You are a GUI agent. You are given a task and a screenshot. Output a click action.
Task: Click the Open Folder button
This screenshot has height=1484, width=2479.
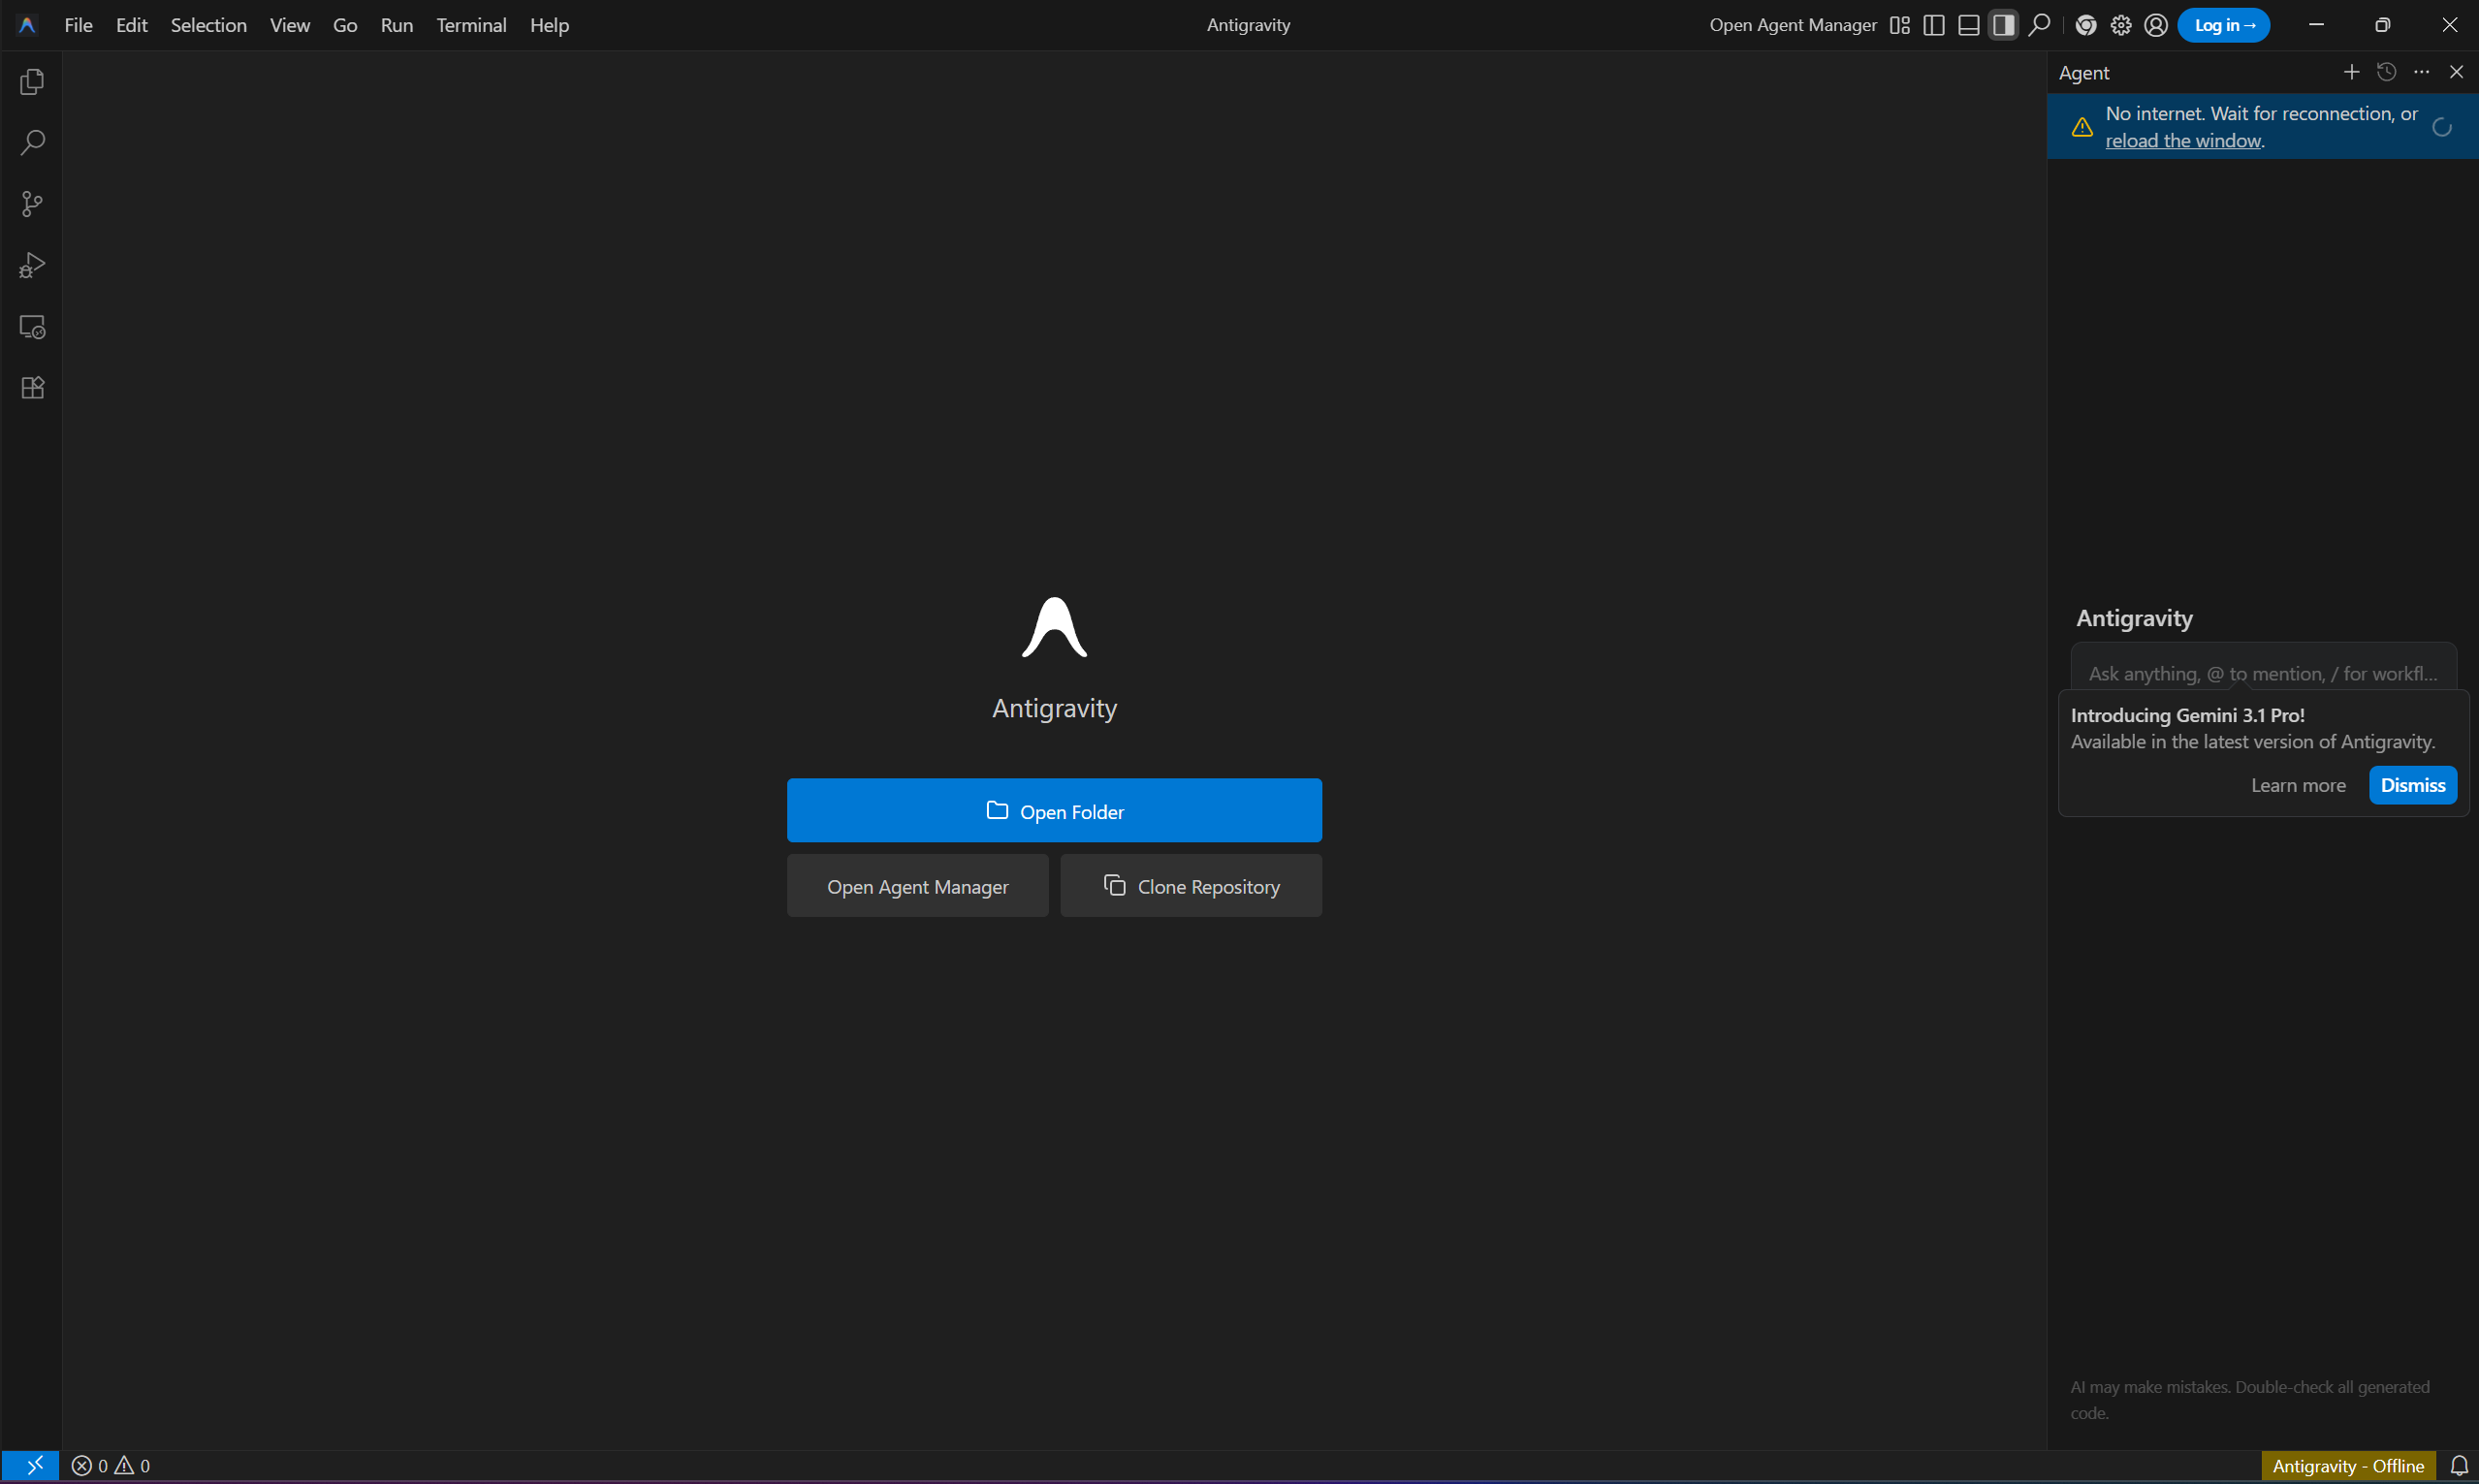(x=1054, y=811)
